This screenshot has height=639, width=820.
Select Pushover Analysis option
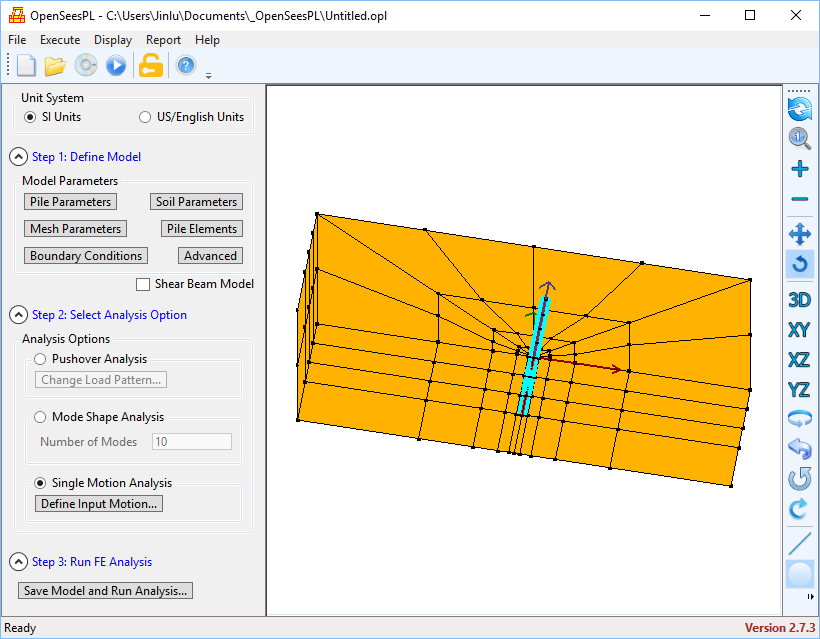[41, 359]
